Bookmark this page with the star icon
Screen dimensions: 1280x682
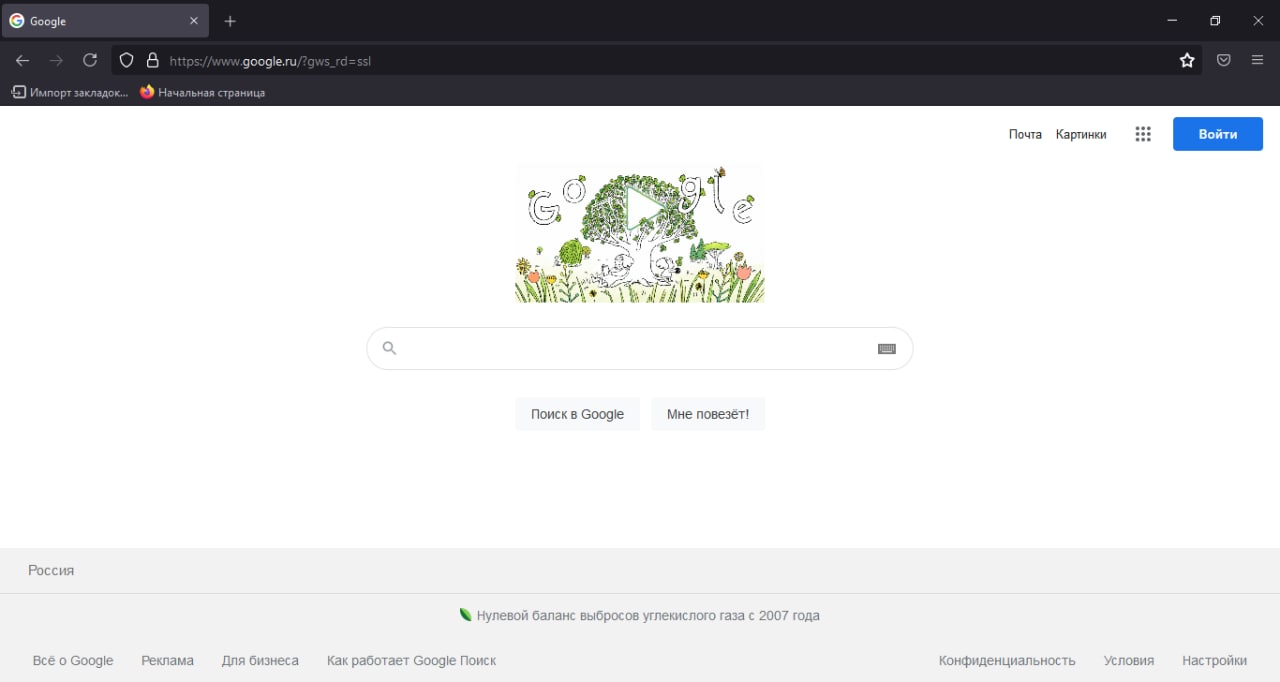[x=1187, y=60]
